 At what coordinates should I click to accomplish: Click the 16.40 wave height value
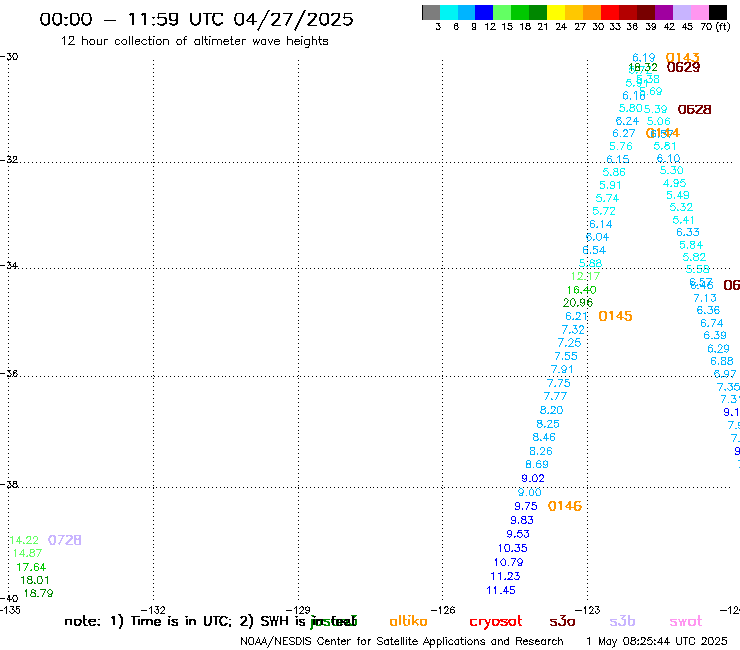581,290
